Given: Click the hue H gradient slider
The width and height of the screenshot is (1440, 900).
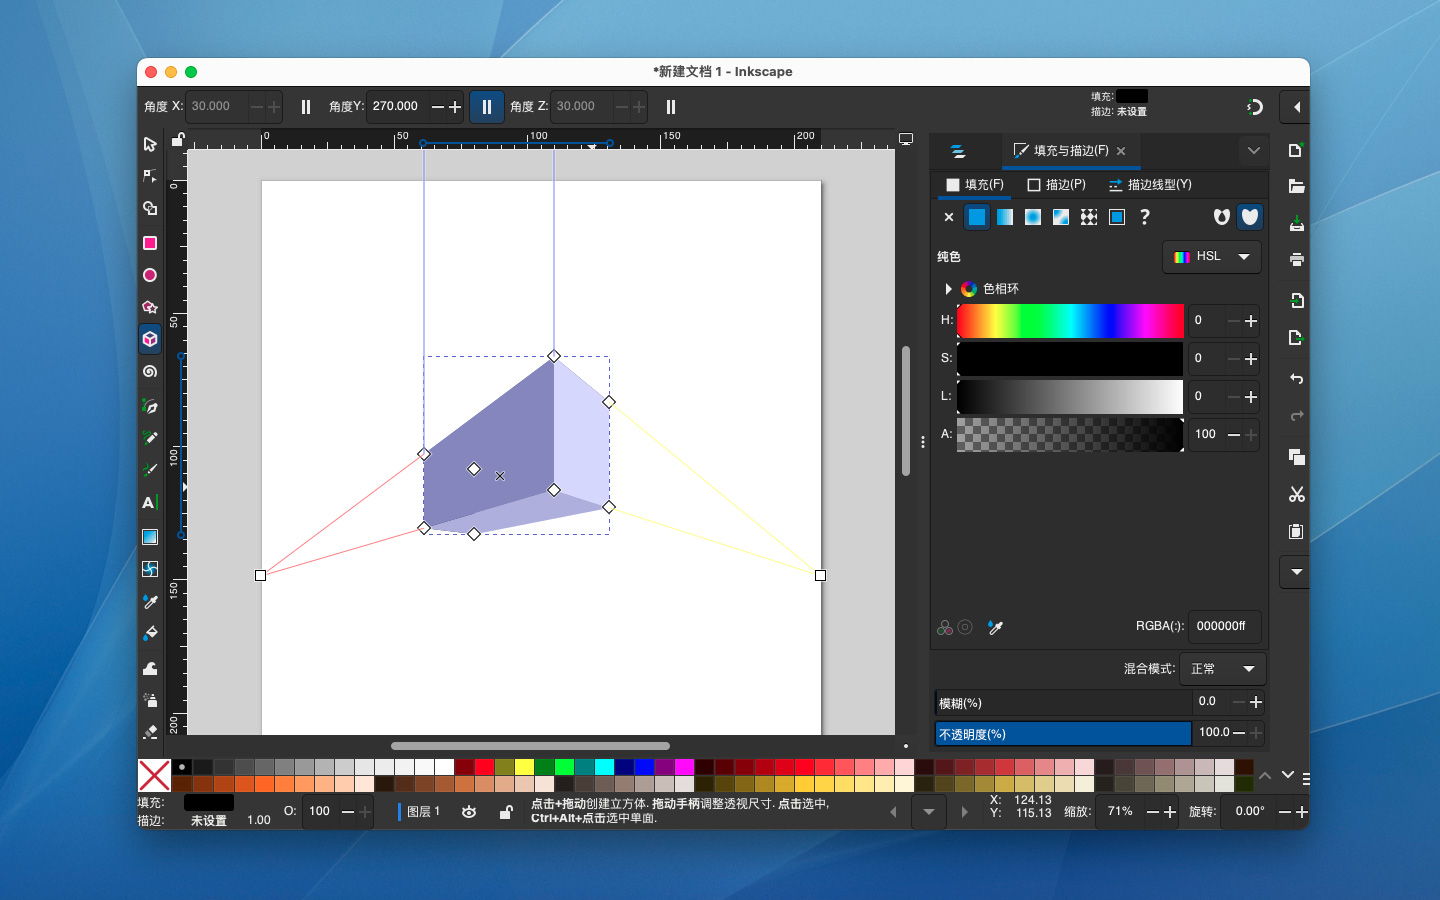Looking at the screenshot, I should [x=1070, y=321].
